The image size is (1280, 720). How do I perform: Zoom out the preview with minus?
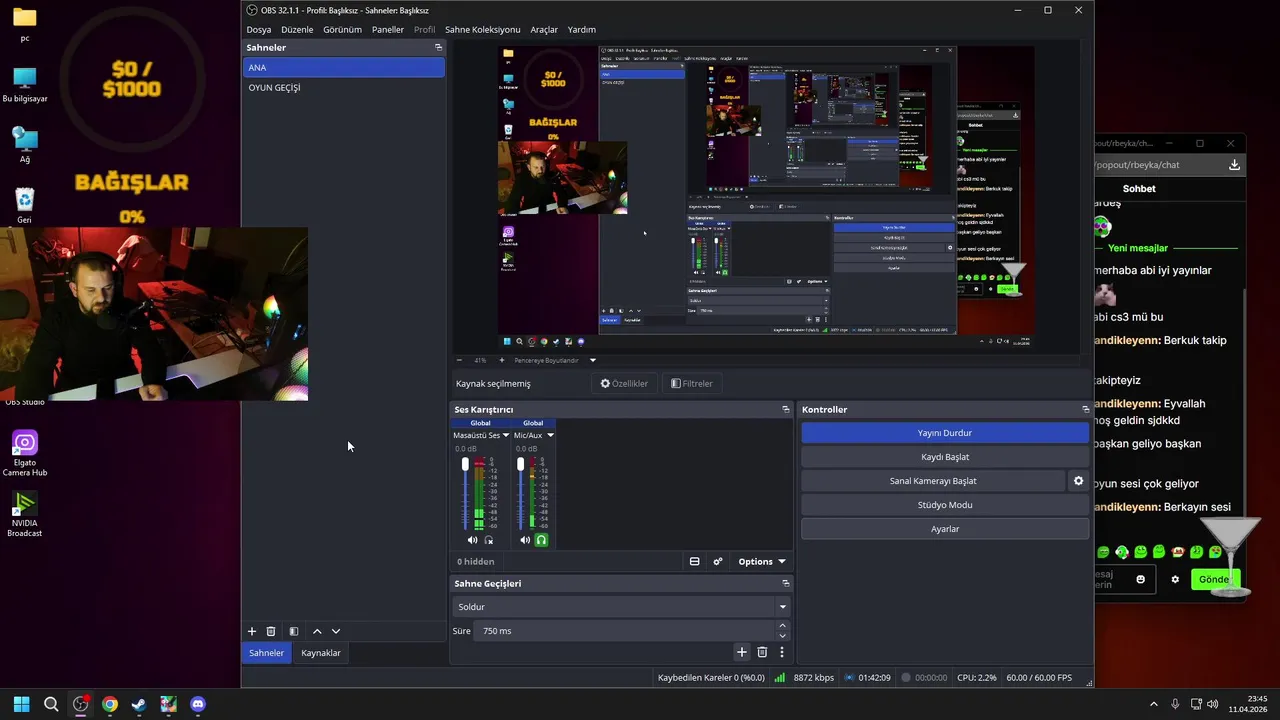pos(459,360)
